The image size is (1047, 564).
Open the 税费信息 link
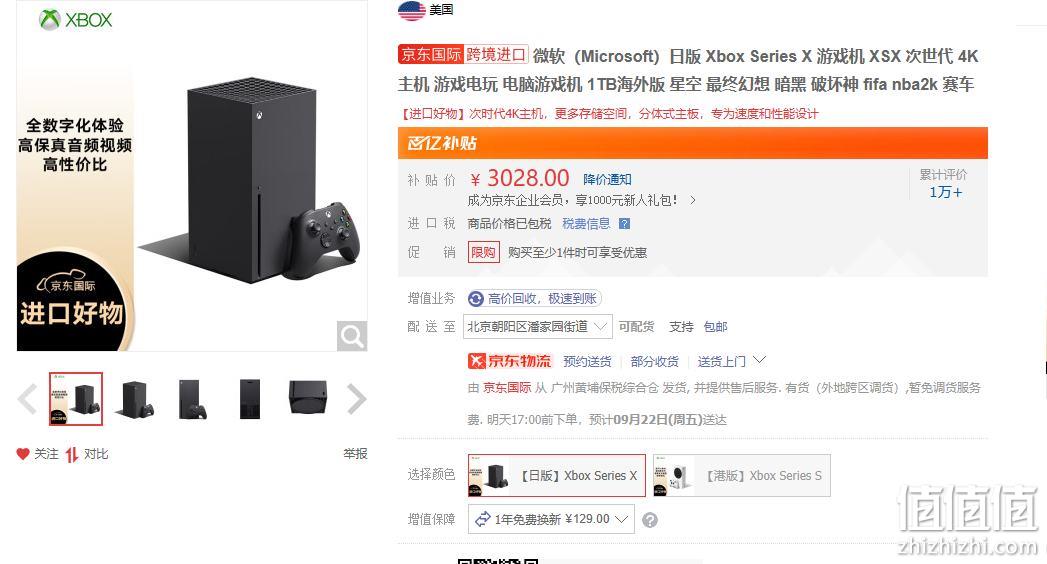pos(586,224)
